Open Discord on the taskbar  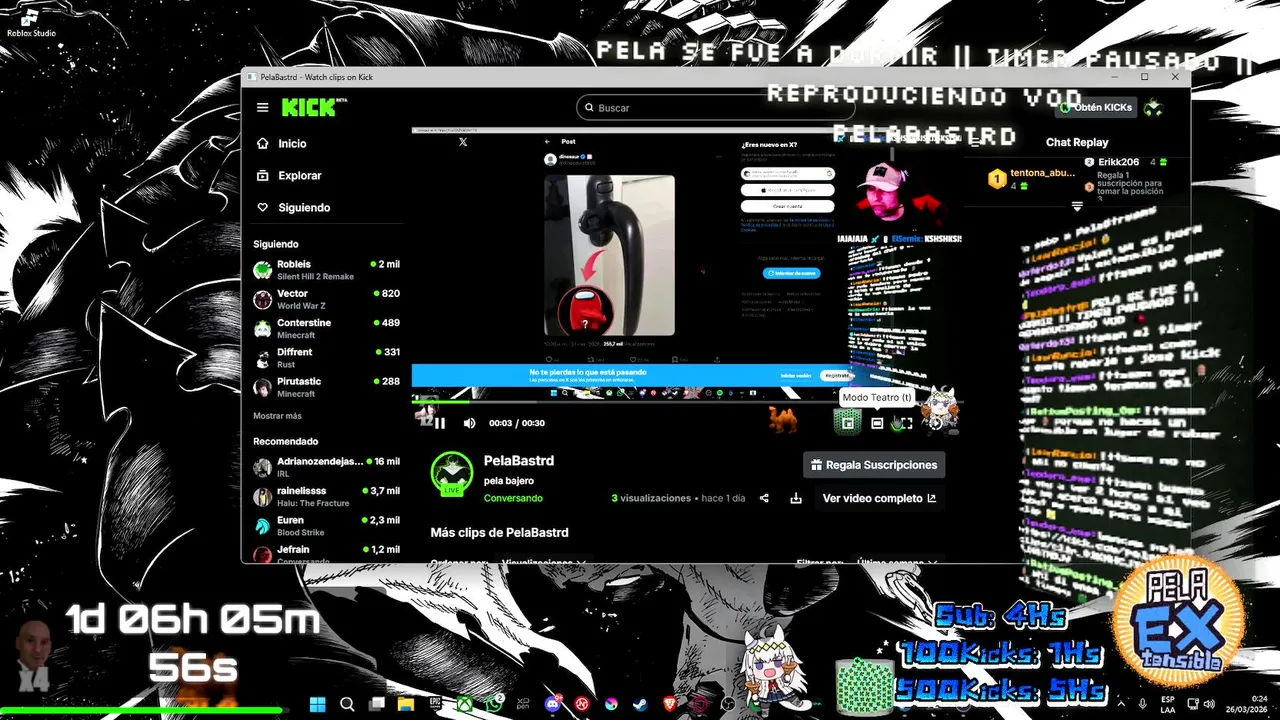point(553,704)
